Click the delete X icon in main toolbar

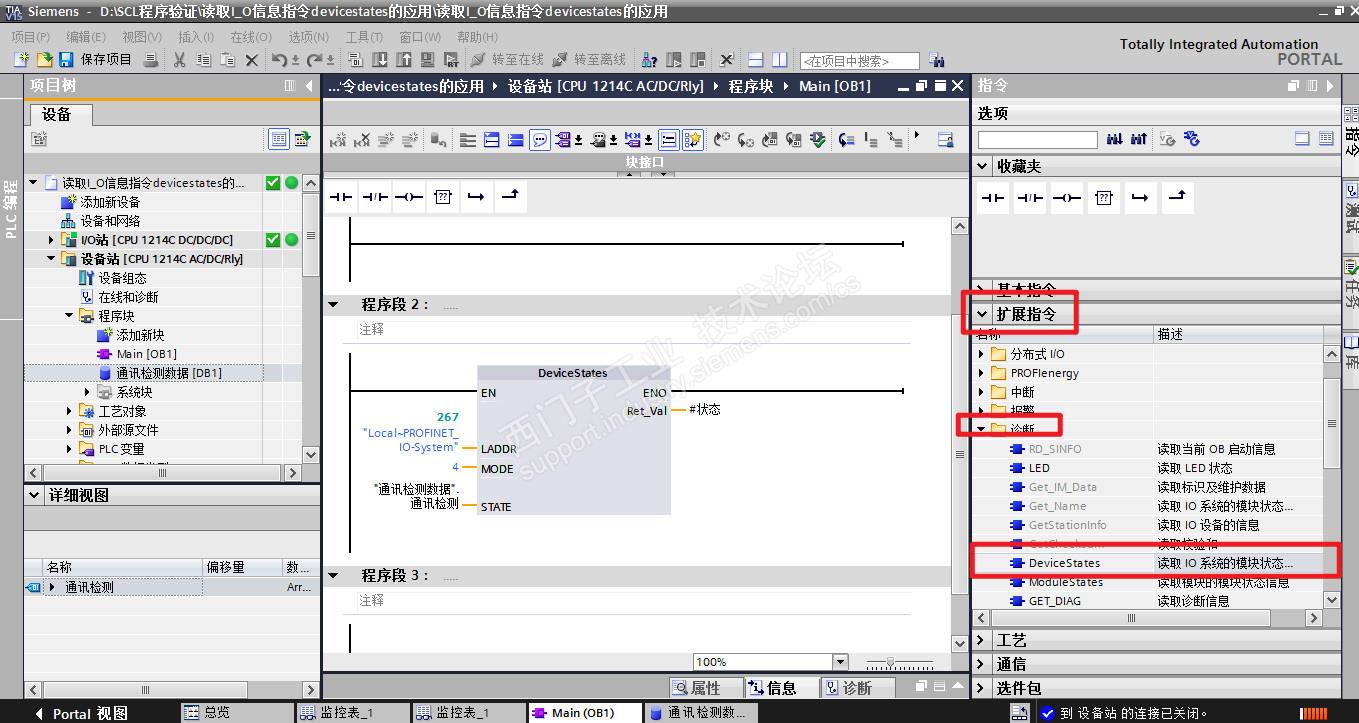[x=252, y=60]
